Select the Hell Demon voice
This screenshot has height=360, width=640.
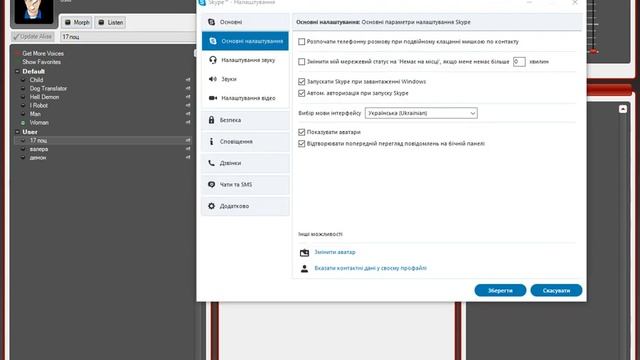point(44,97)
